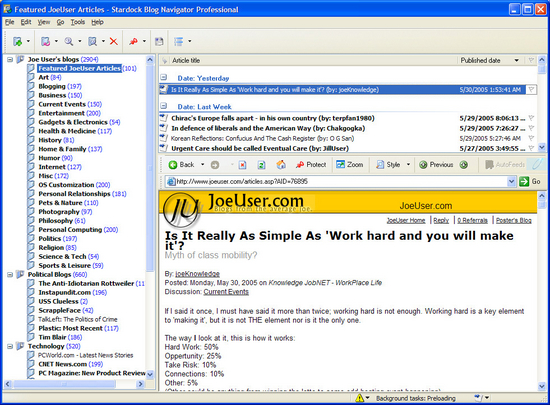
Task: Click the filter icon in the article list header
Action: click(531, 60)
